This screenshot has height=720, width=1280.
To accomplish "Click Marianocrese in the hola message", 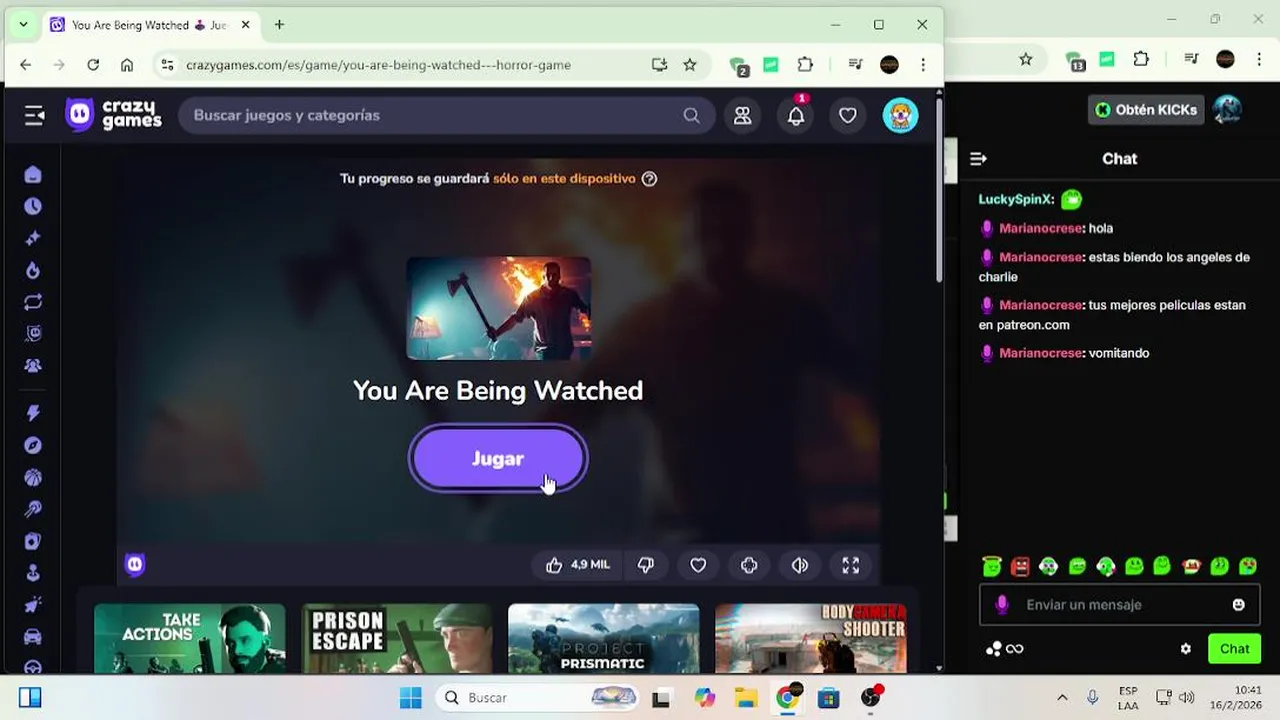I will [x=1041, y=228].
